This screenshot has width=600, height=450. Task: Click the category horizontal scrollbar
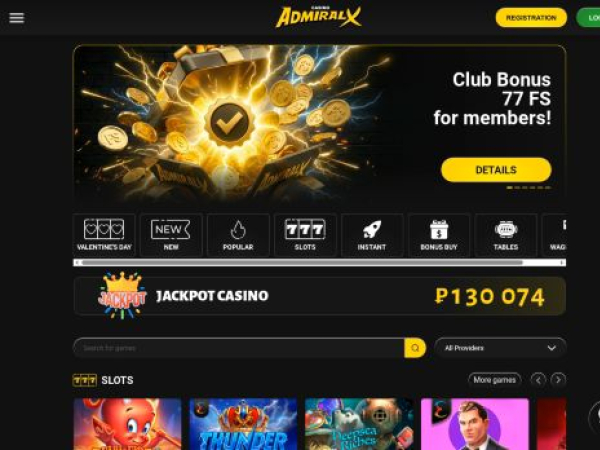(x=320, y=262)
